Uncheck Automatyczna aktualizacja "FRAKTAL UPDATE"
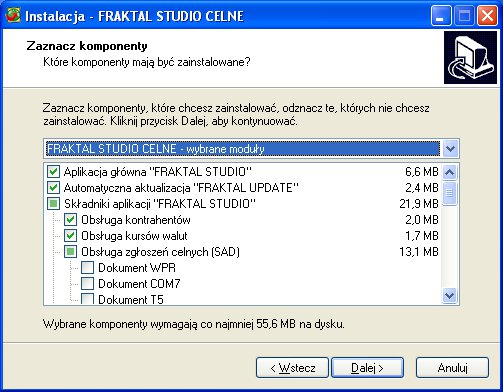Viewport: 503px width, 392px height. 53,188
